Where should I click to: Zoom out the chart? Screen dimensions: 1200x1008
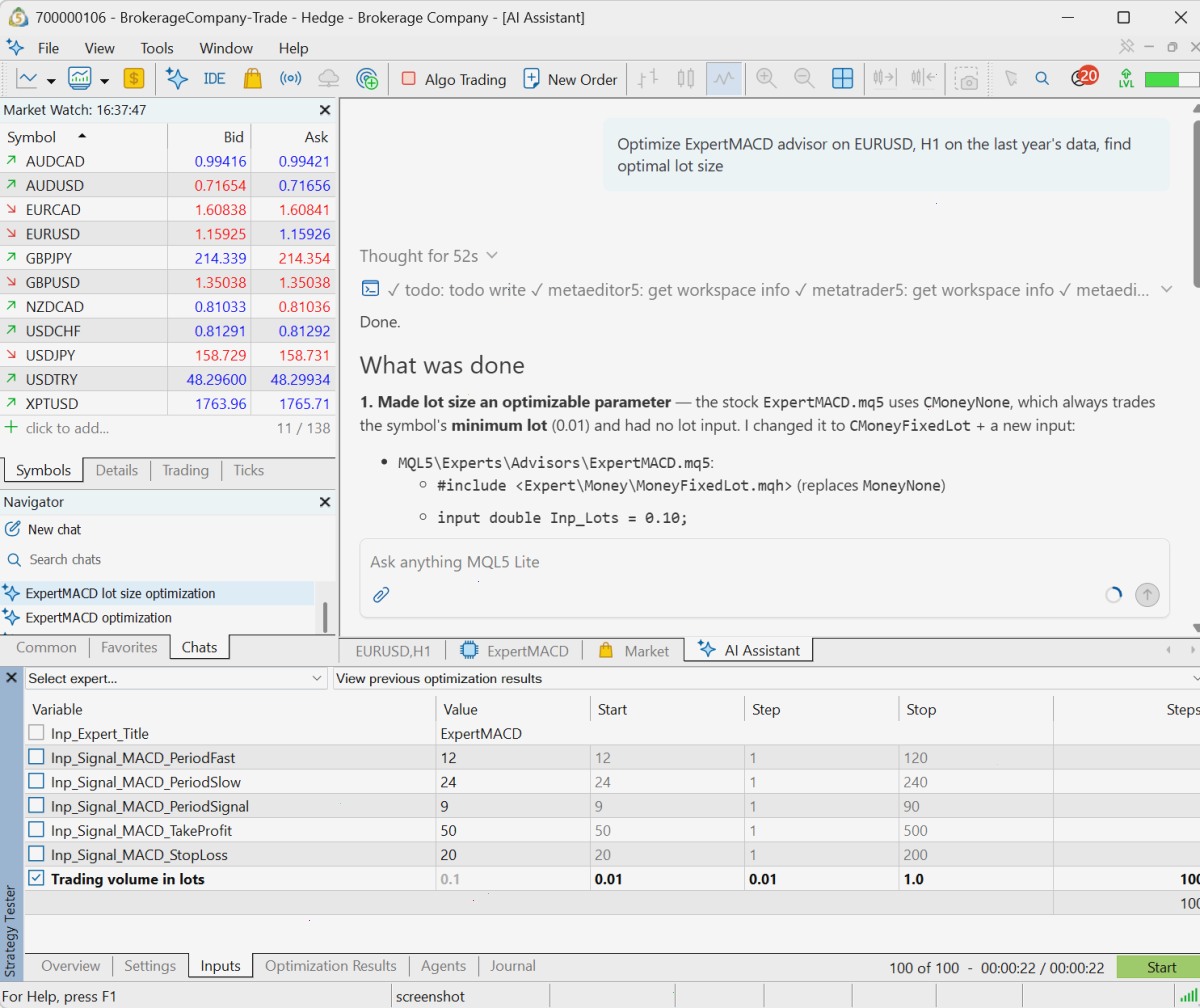tap(804, 79)
